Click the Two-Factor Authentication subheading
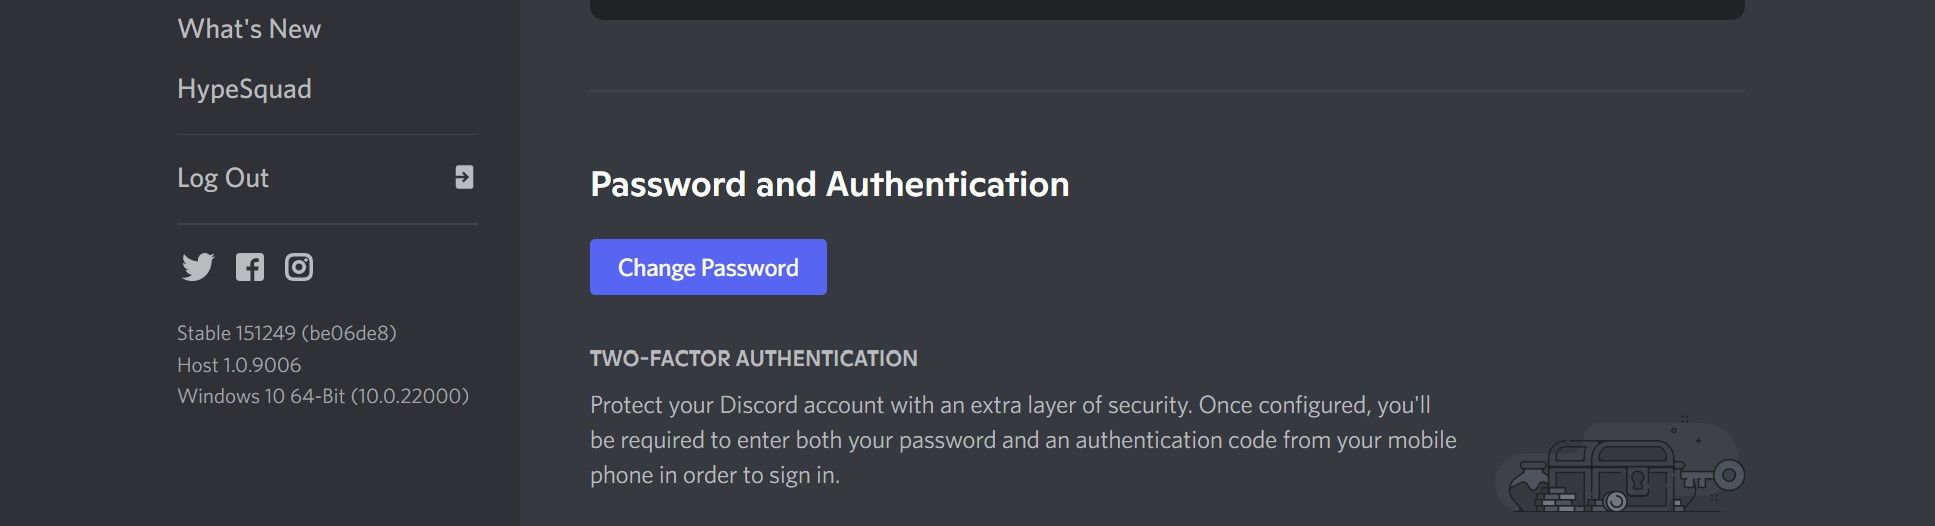Screen dimensions: 1935x526 [x=753, y=358]
